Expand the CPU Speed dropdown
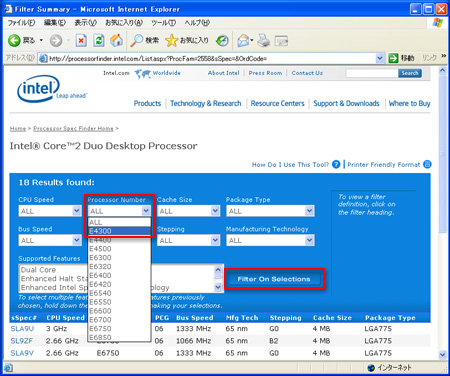The width and height of the screenshot is (450, 376). tap(50, 211)
